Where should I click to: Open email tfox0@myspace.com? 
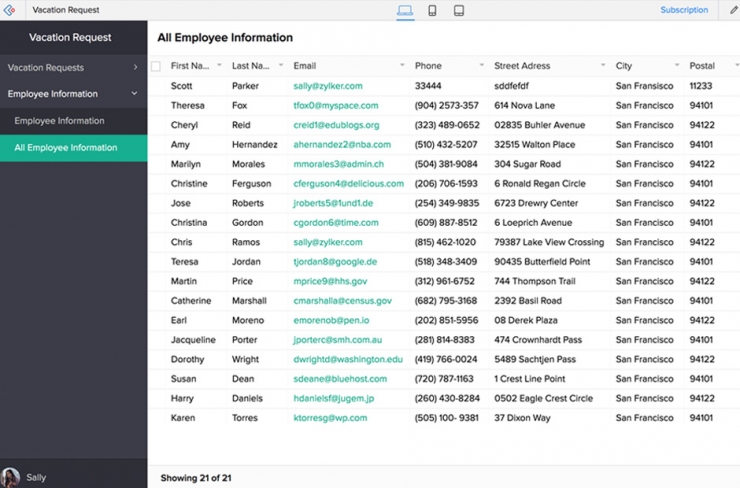(x=336, y=106)
